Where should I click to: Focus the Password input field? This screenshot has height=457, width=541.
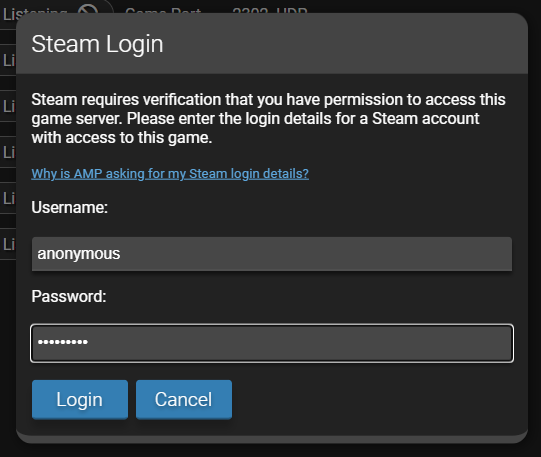[272, 343]
